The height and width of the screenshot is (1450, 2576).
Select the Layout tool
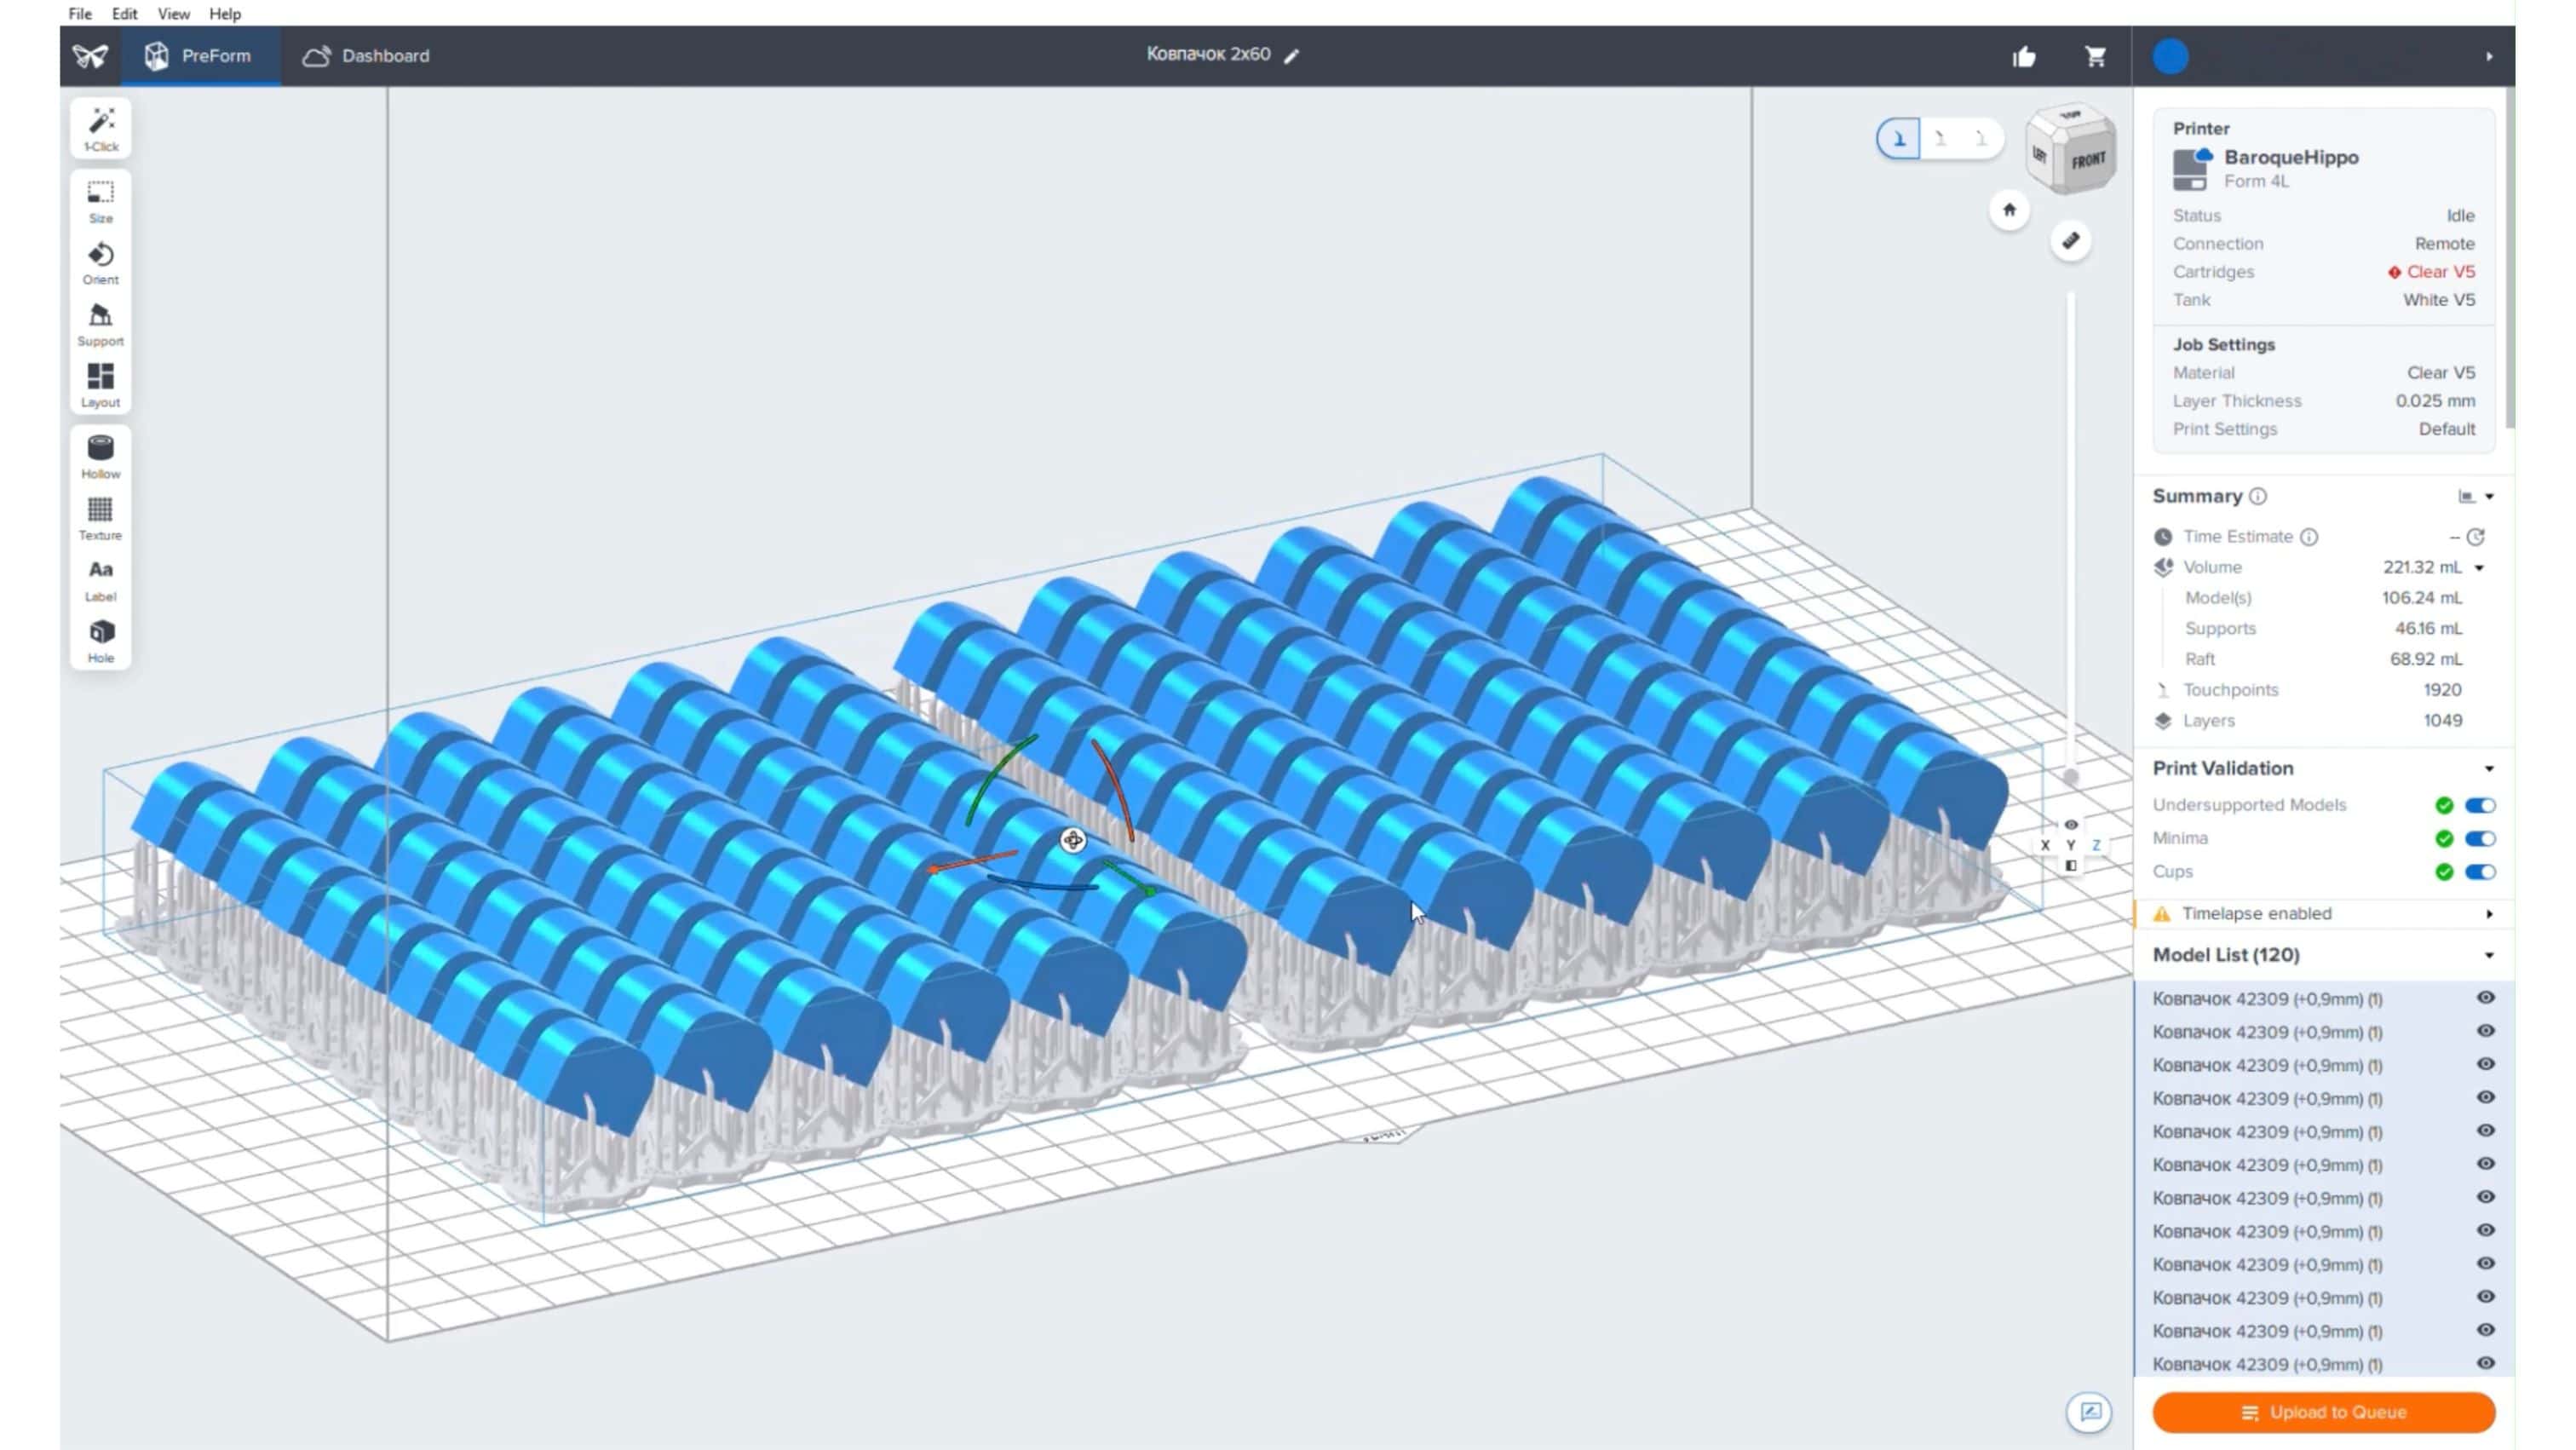point(100,384)
